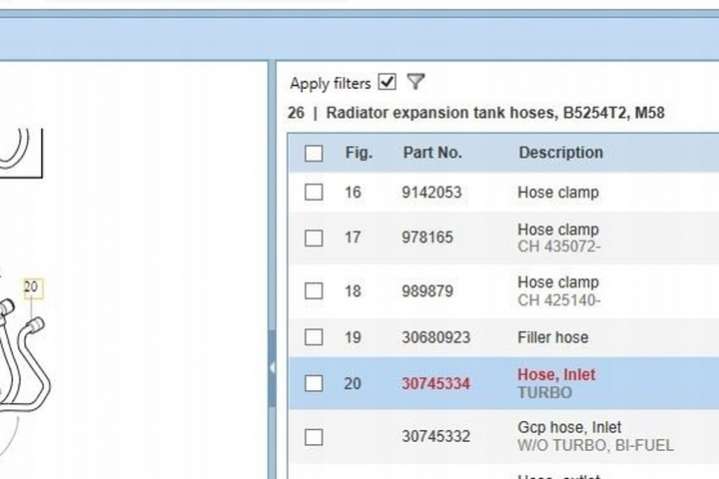
Task: Sort by the Fig. column header
Action: point(358,153)
